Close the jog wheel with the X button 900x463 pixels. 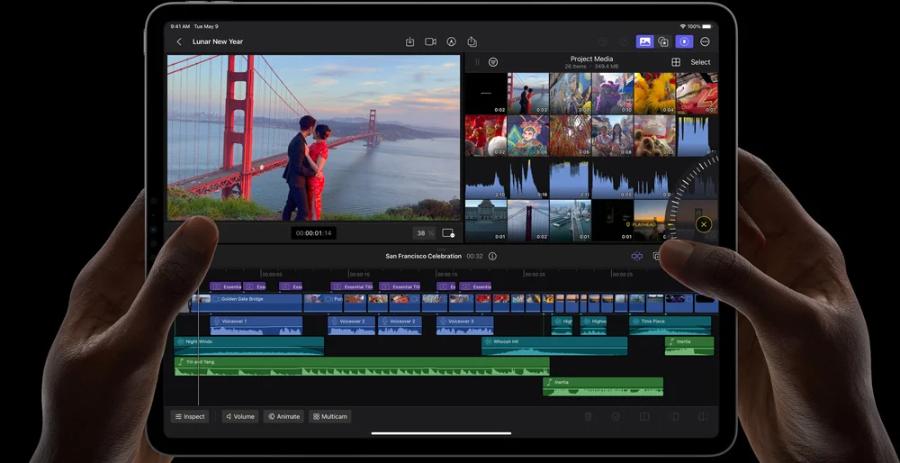coord(704,224)
